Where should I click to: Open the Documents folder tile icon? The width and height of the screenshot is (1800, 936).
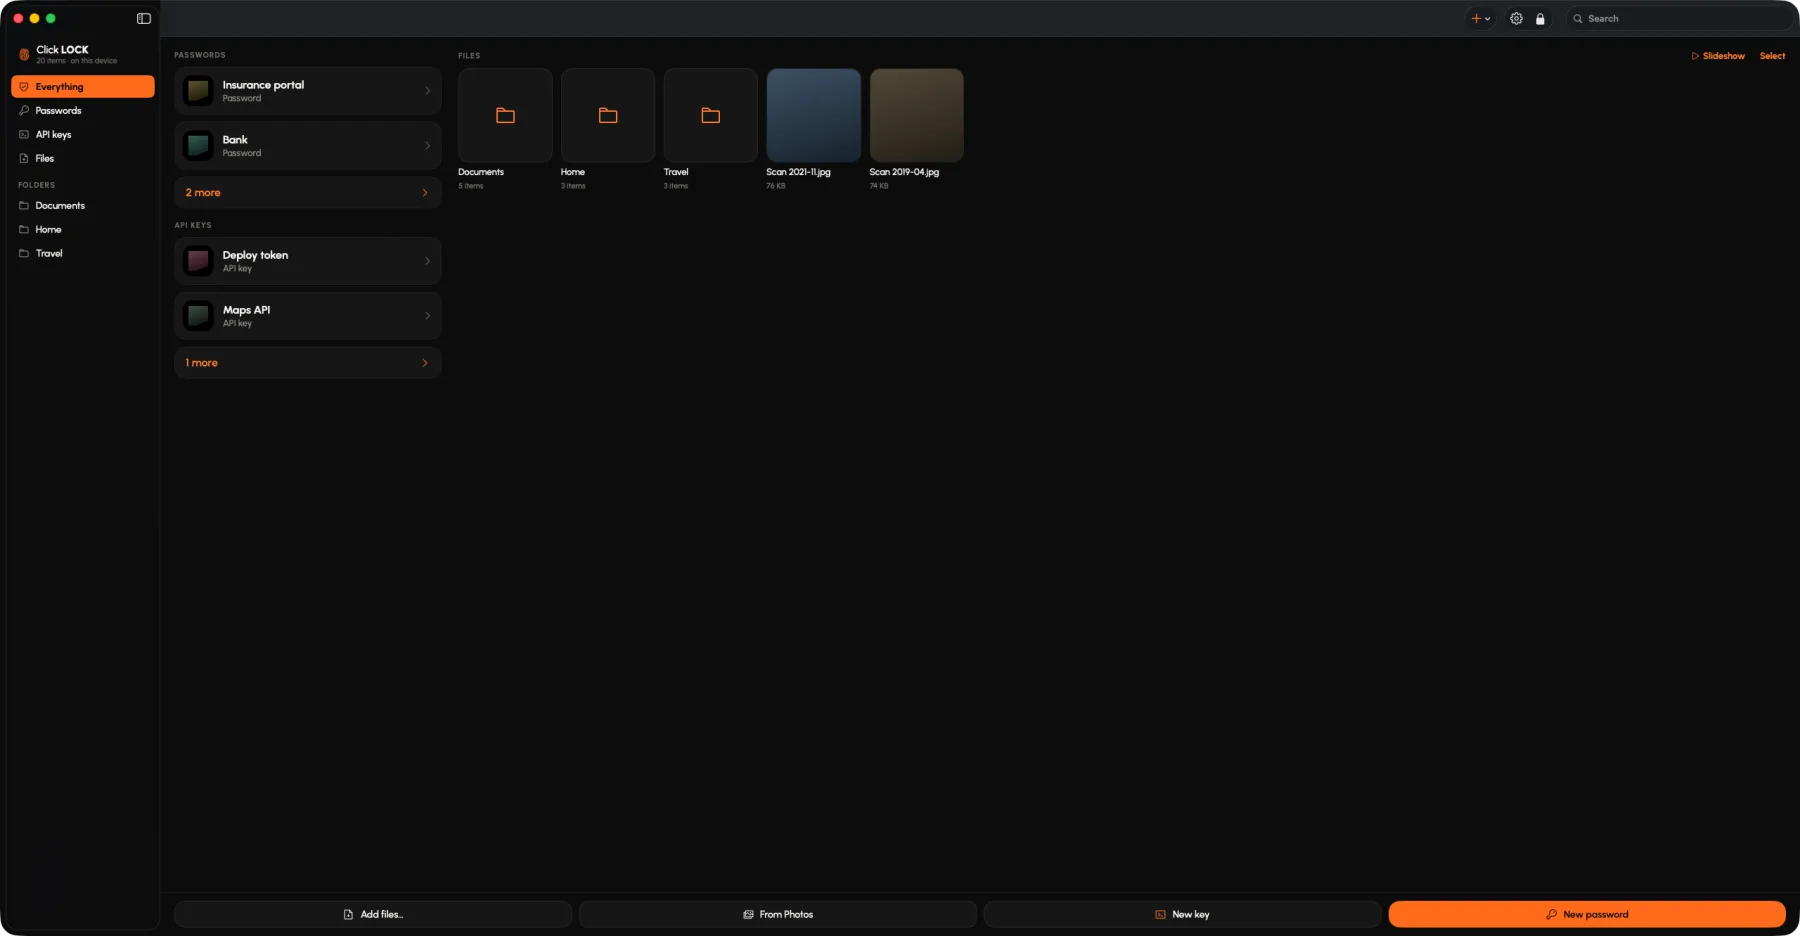coord(505,116)
